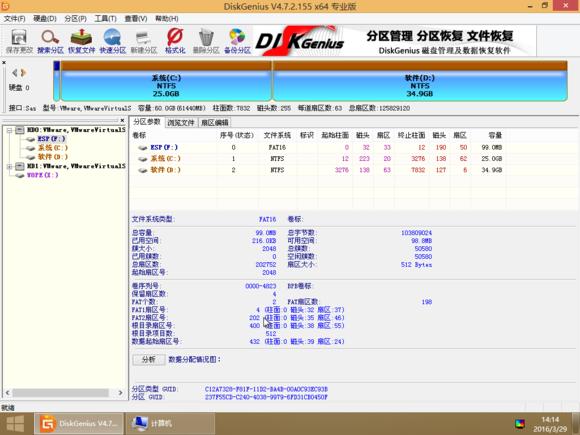Click the DiskGenius logo banner
580x435 pixels.
395,41
